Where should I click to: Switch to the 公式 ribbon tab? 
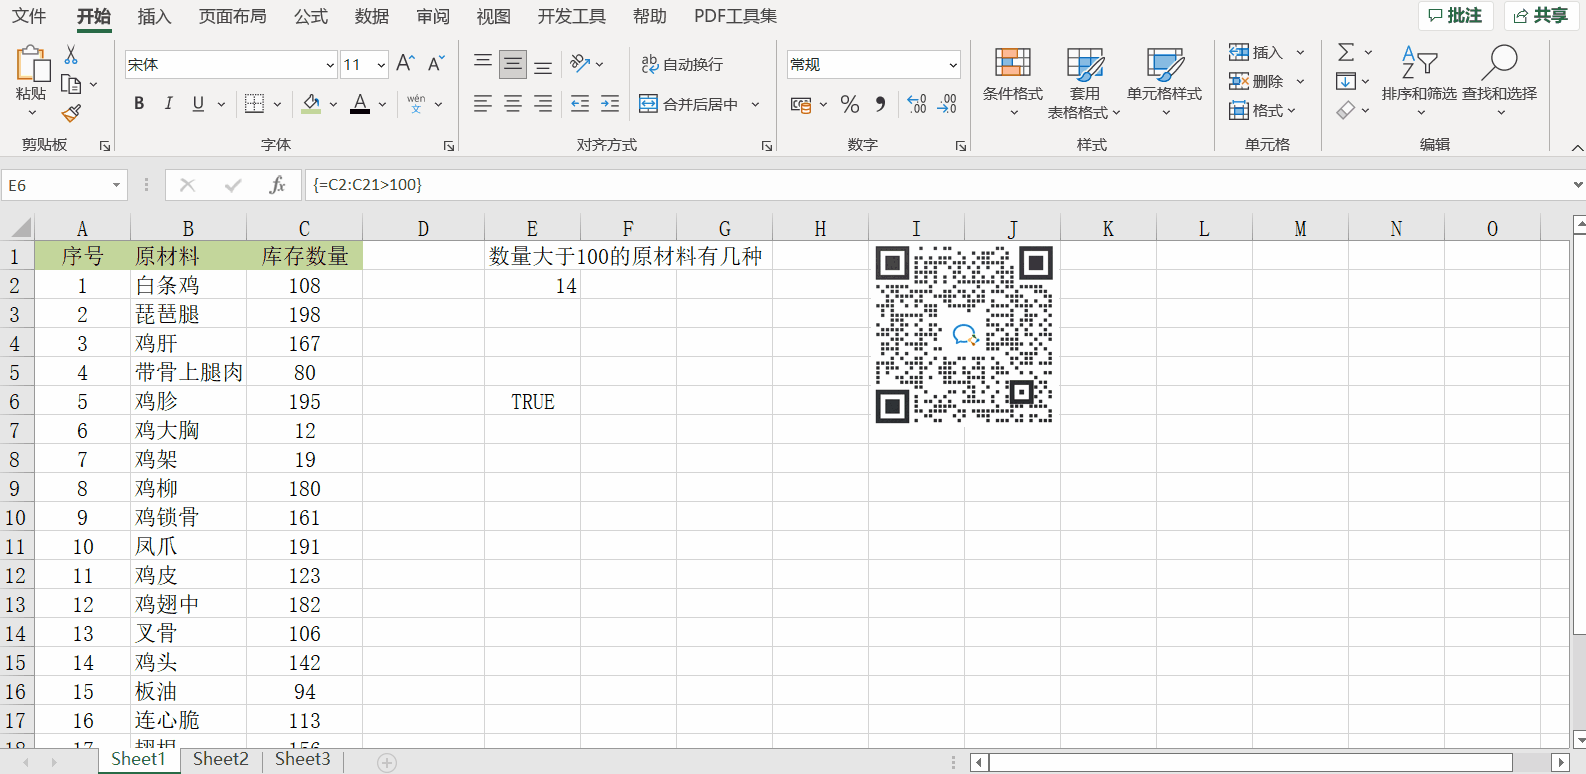point(311,16)
